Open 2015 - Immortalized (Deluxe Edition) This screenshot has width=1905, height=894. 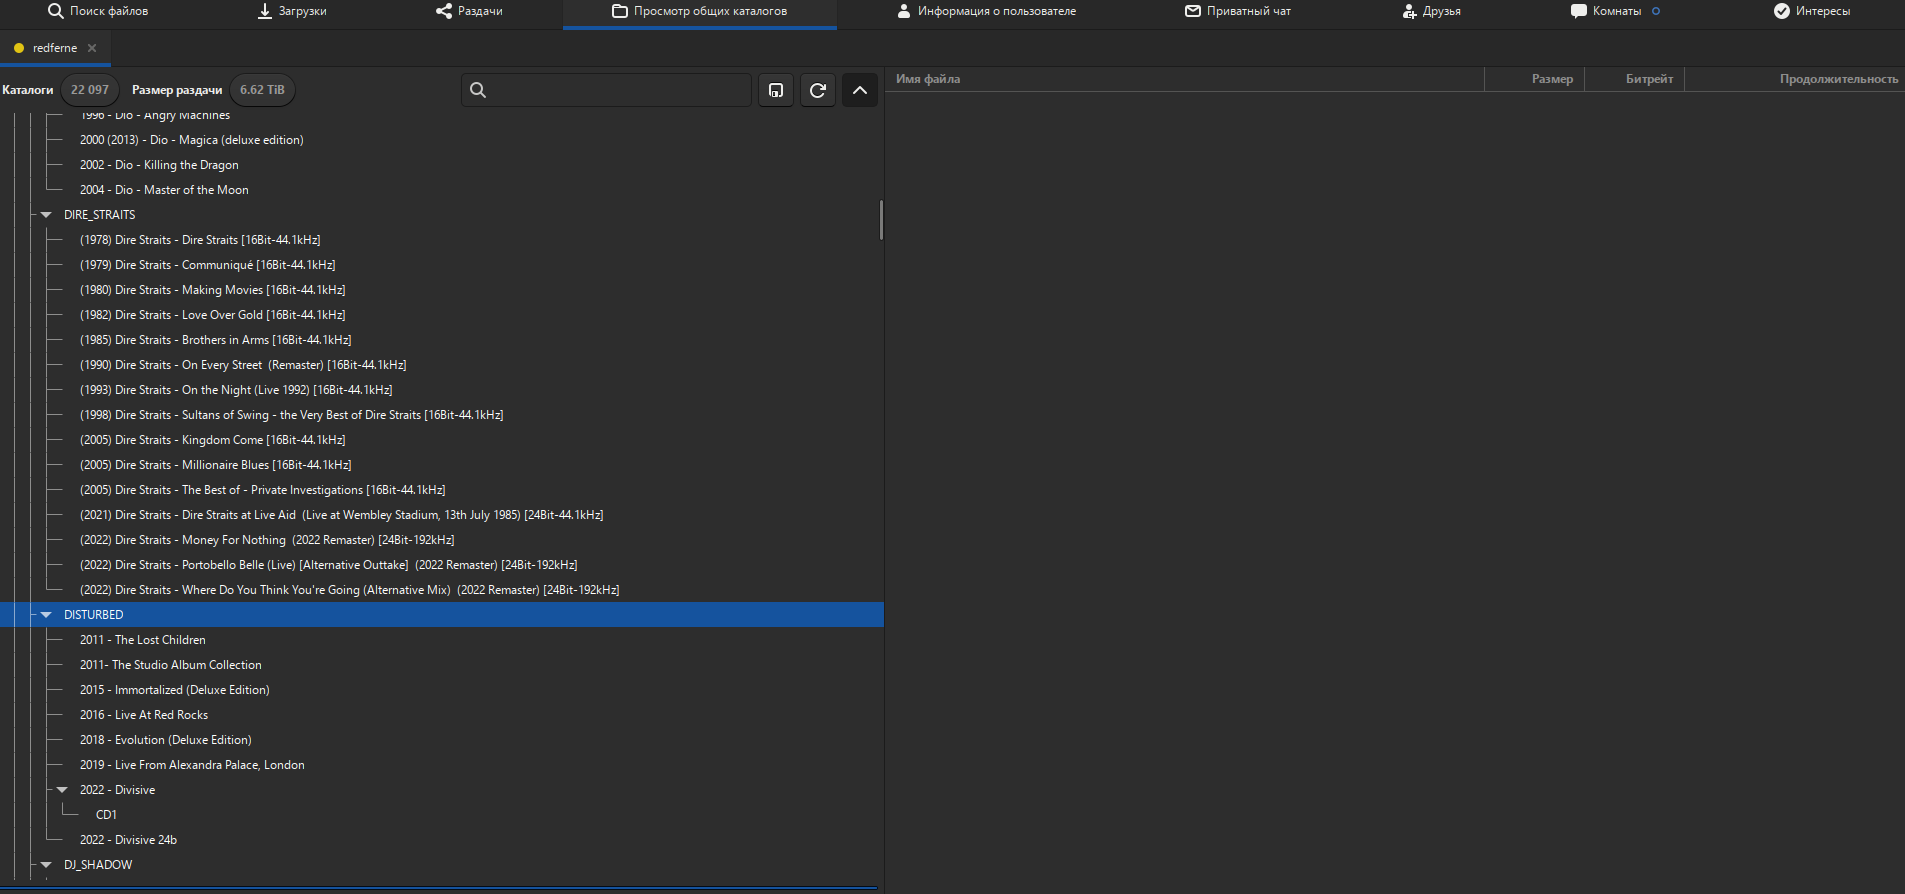point(175,690)
